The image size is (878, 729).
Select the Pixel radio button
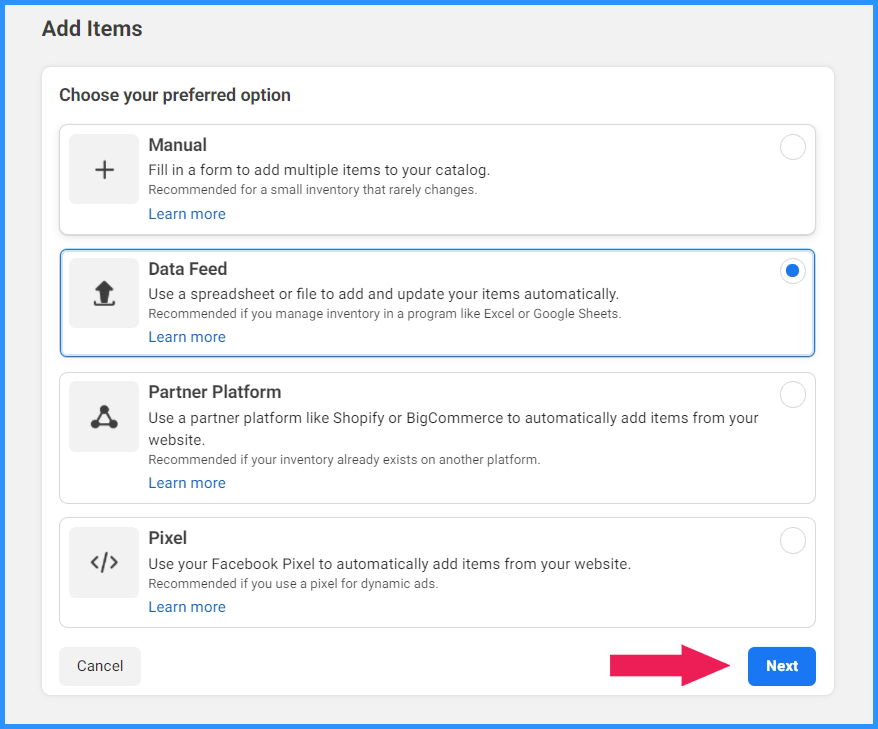[792, 540]
